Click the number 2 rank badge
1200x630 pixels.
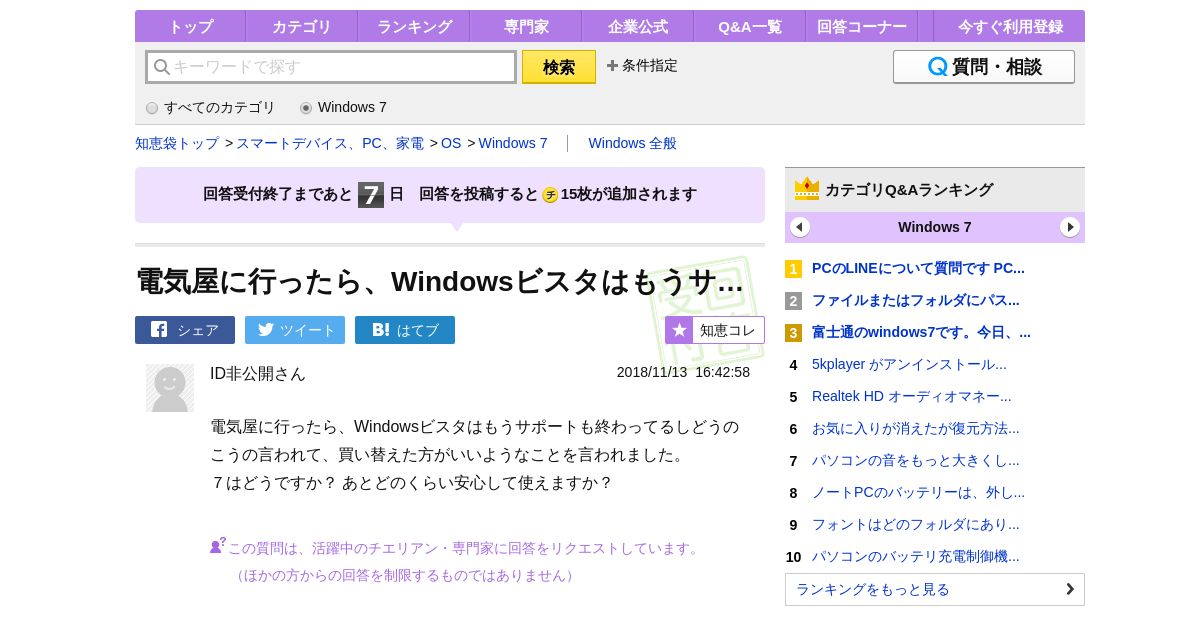tap(793, 301)
